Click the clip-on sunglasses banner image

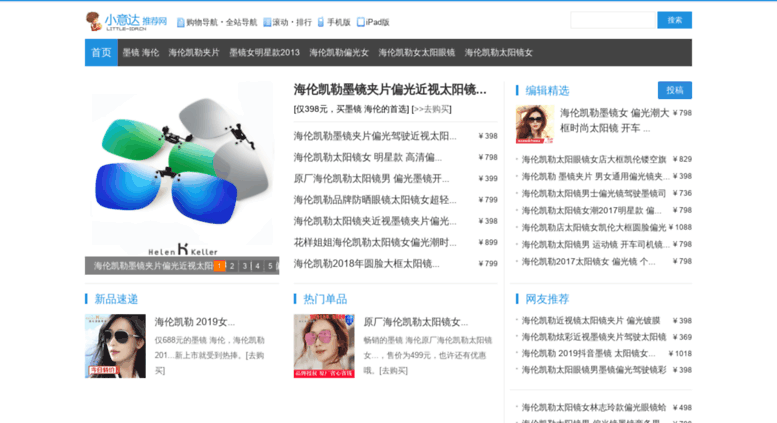pyautogui.click(x=182, y=169)
